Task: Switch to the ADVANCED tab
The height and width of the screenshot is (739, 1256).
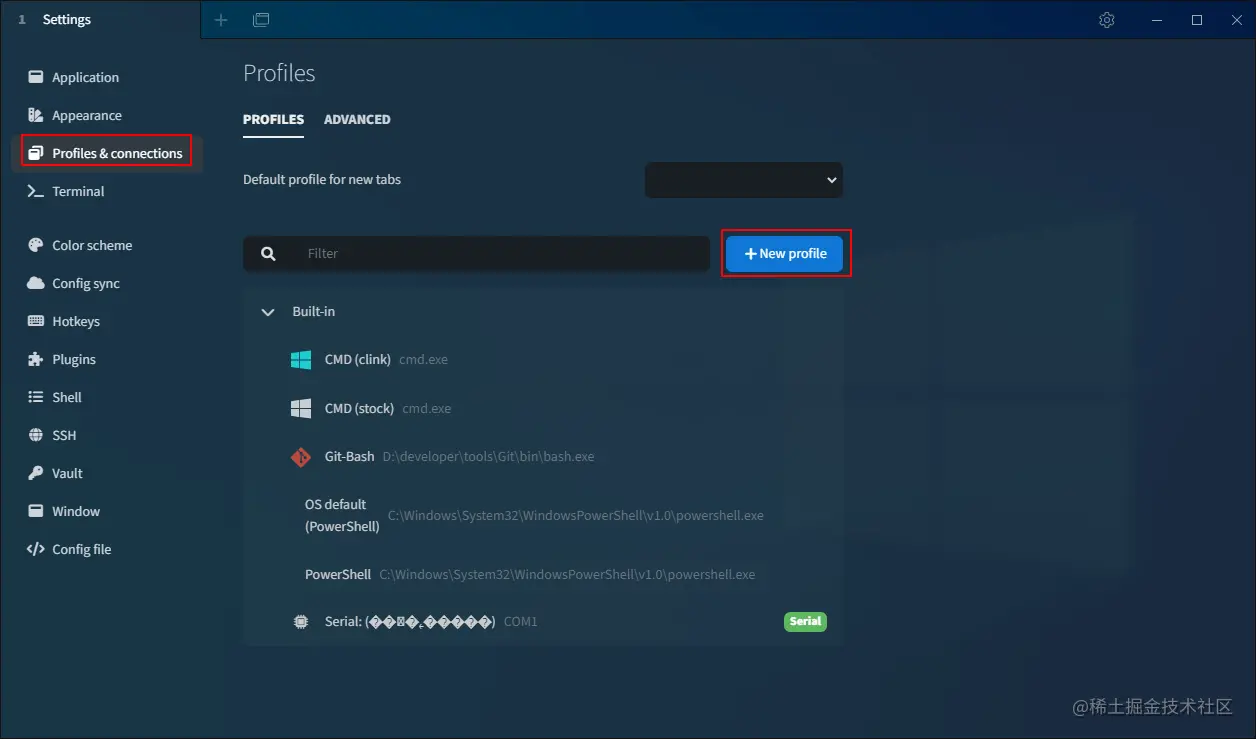Action: 357,119
